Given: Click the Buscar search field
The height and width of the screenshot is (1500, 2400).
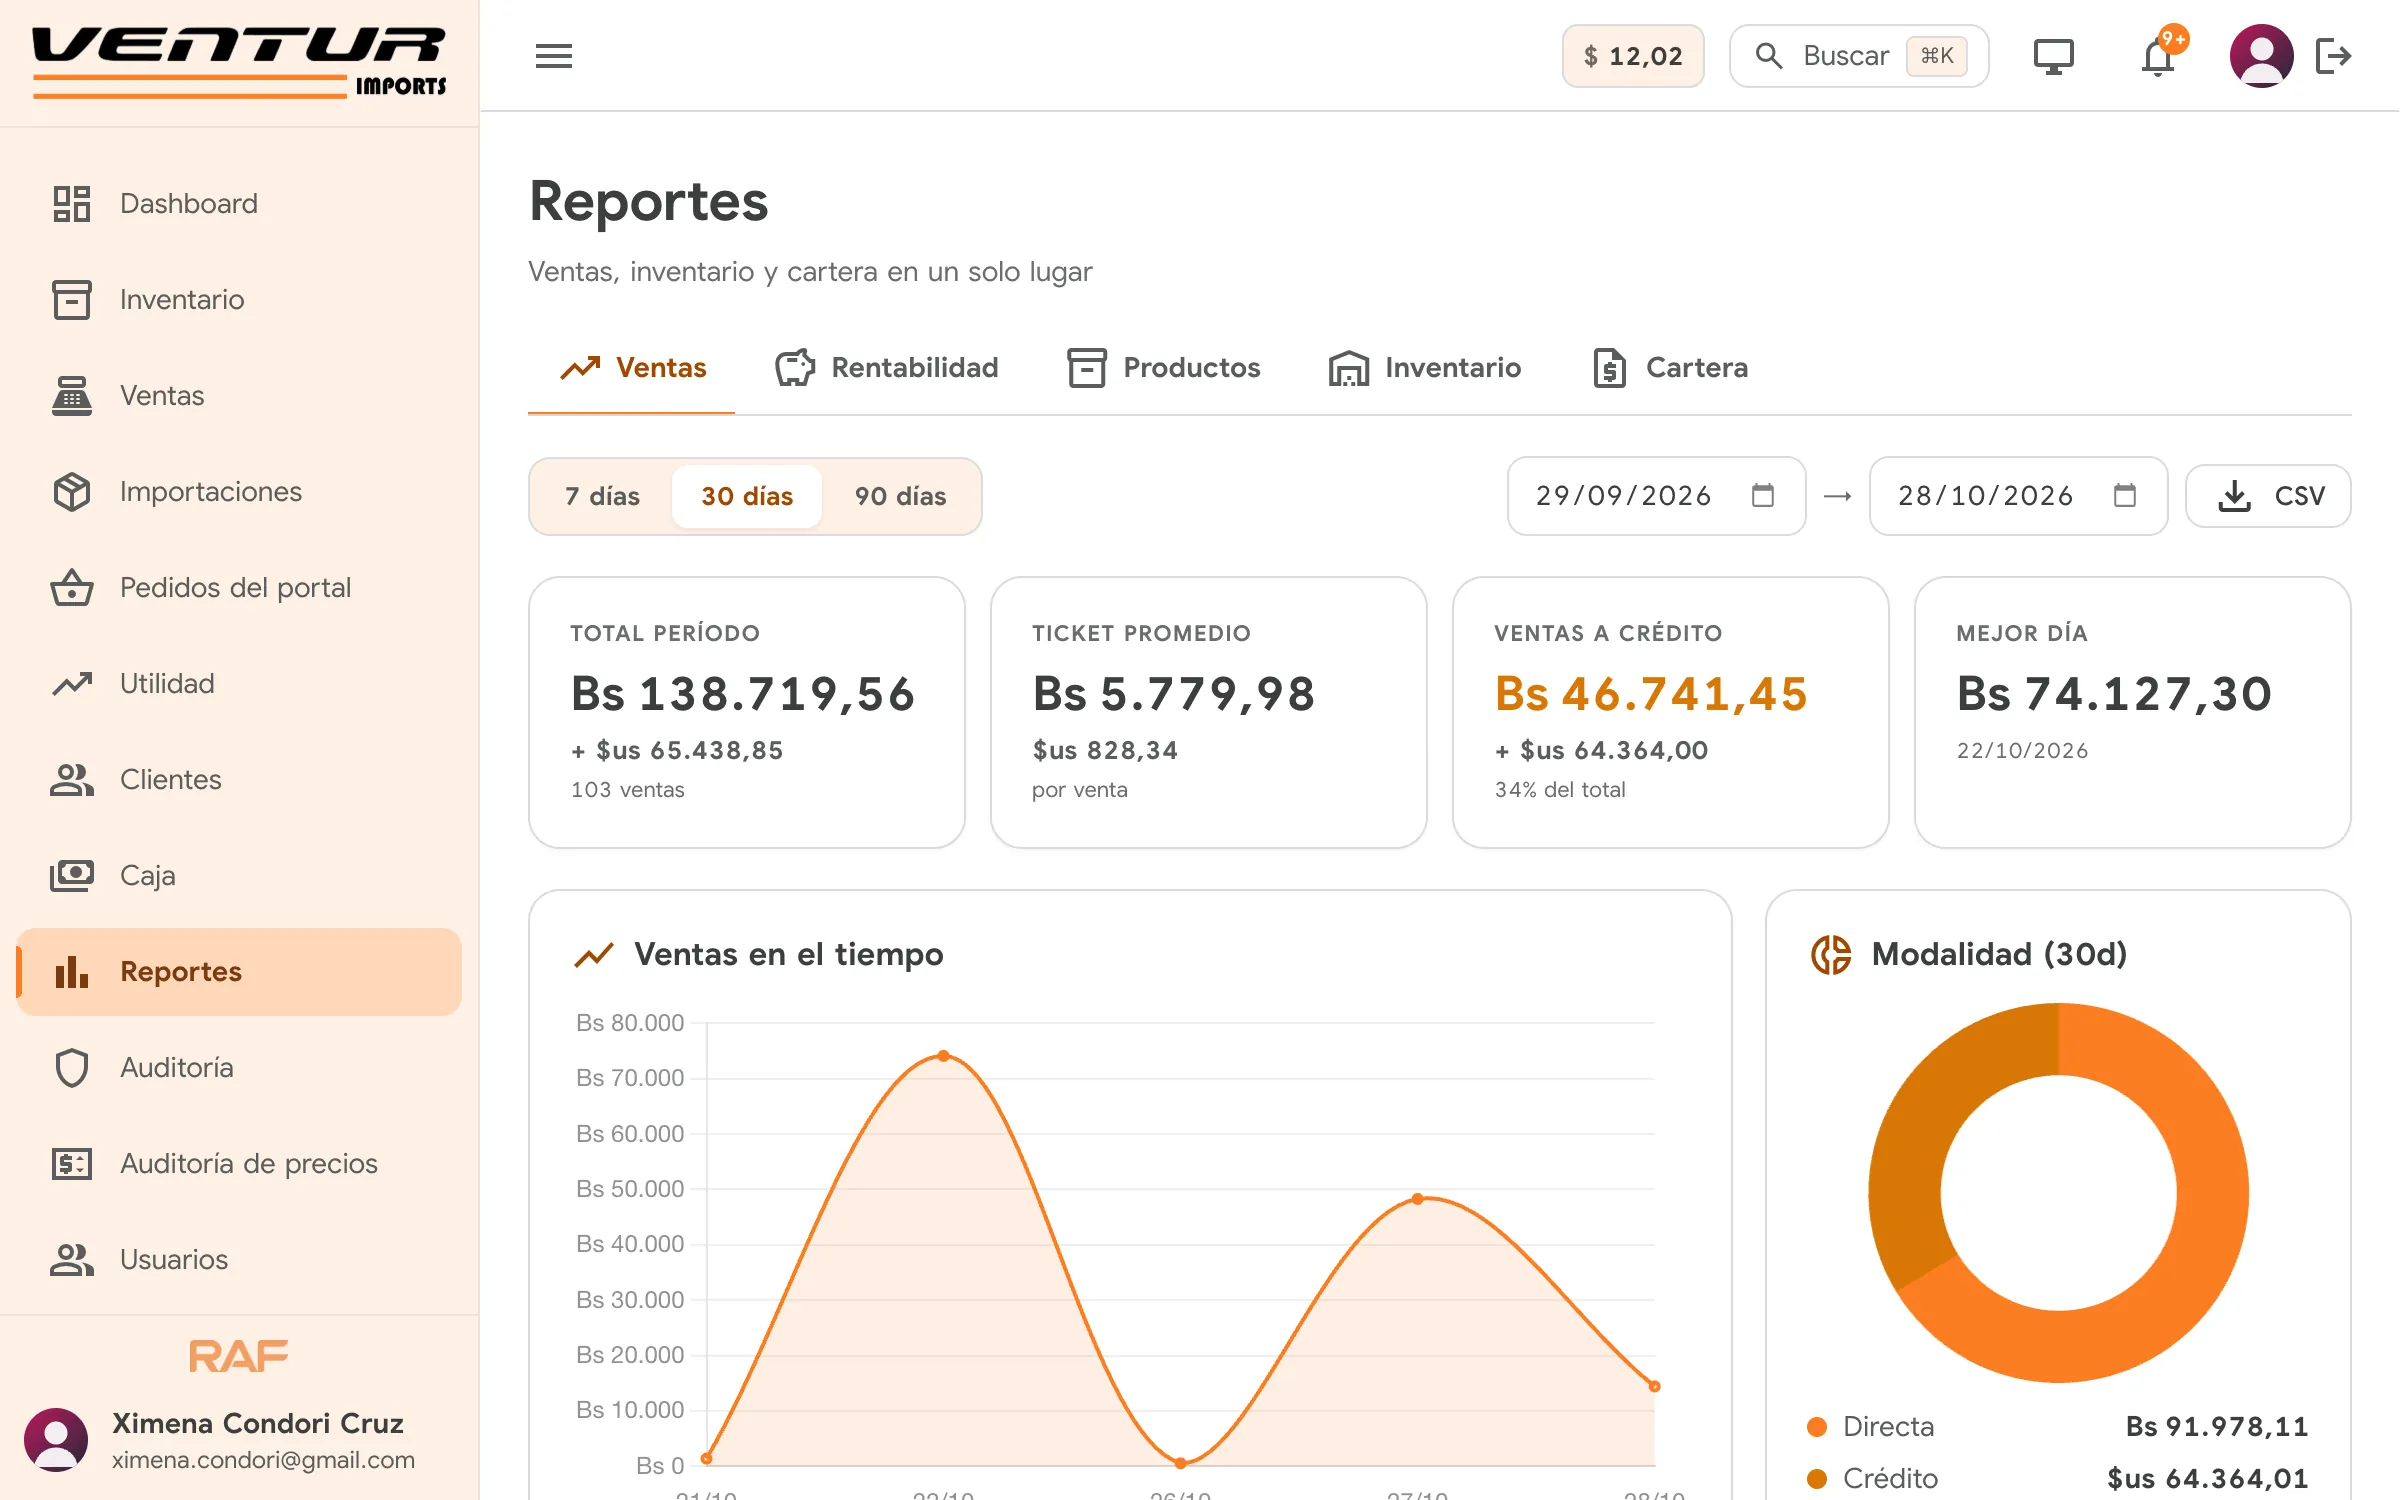Looking at the screenshot, I should (1859, 56).
